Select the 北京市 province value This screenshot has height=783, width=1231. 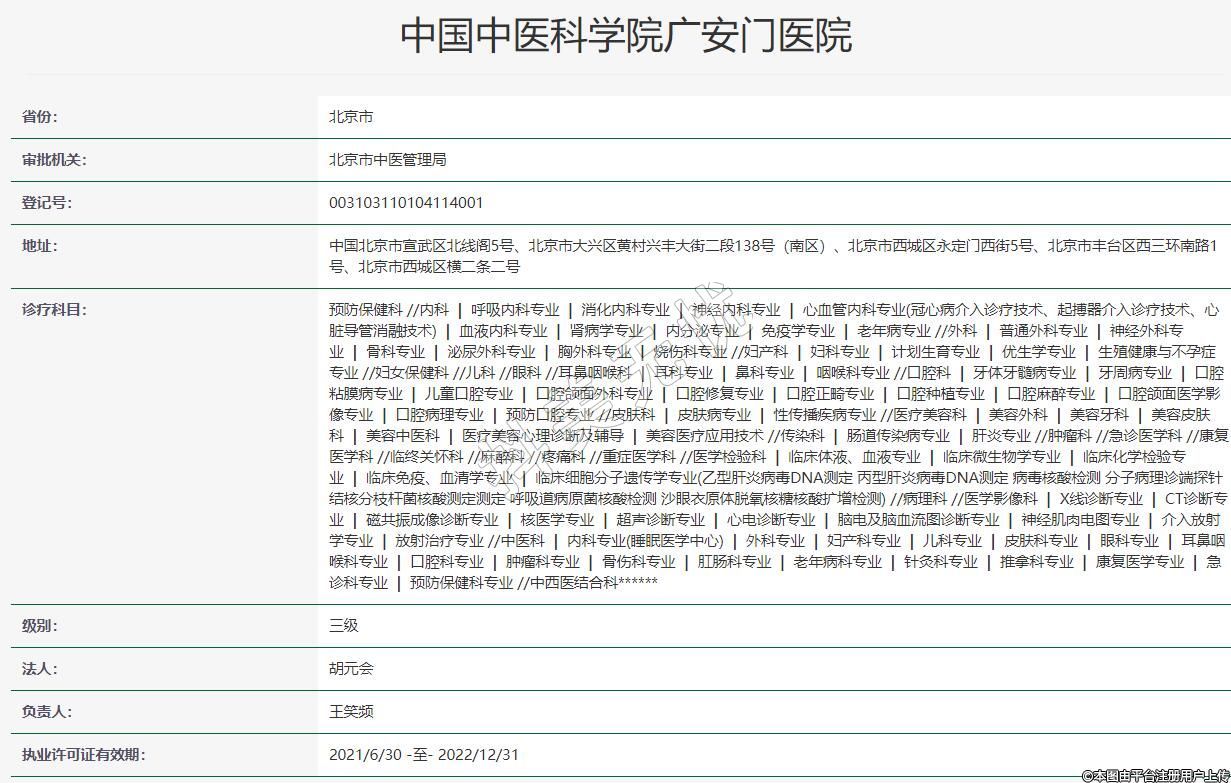(x=351, y=116)
